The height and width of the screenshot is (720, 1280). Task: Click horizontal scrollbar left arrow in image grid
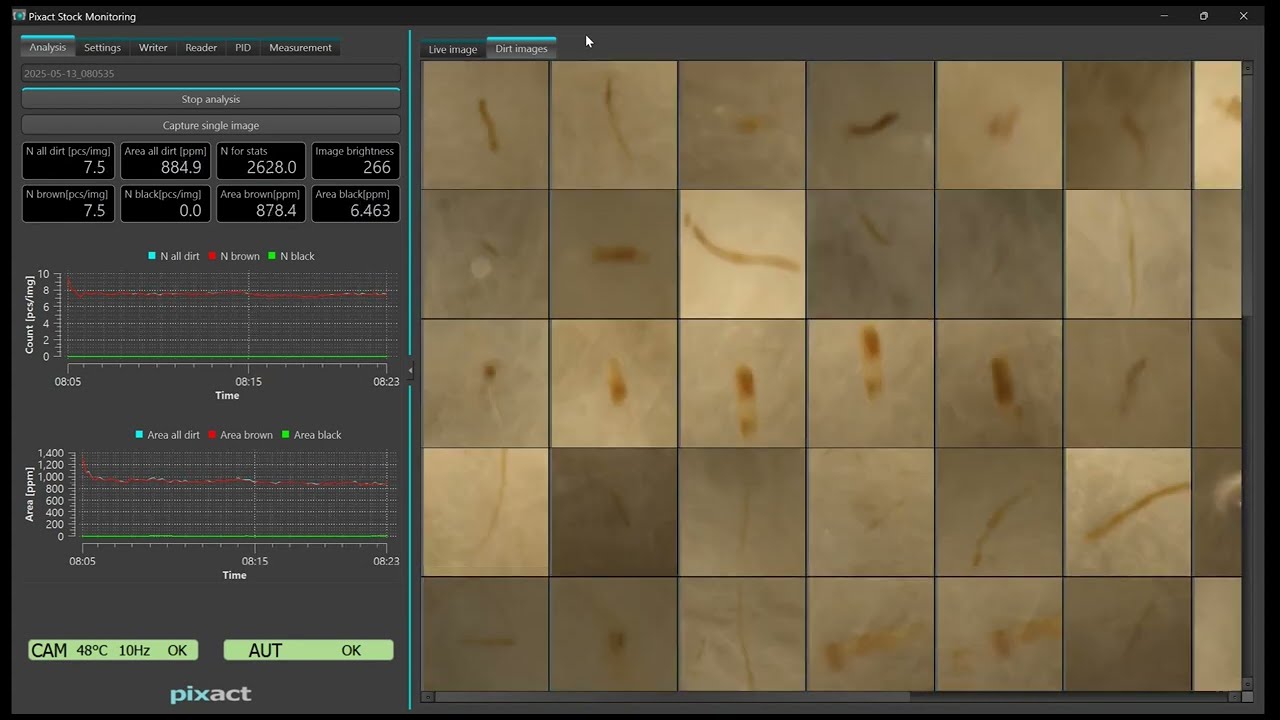(x=428, y=696)
